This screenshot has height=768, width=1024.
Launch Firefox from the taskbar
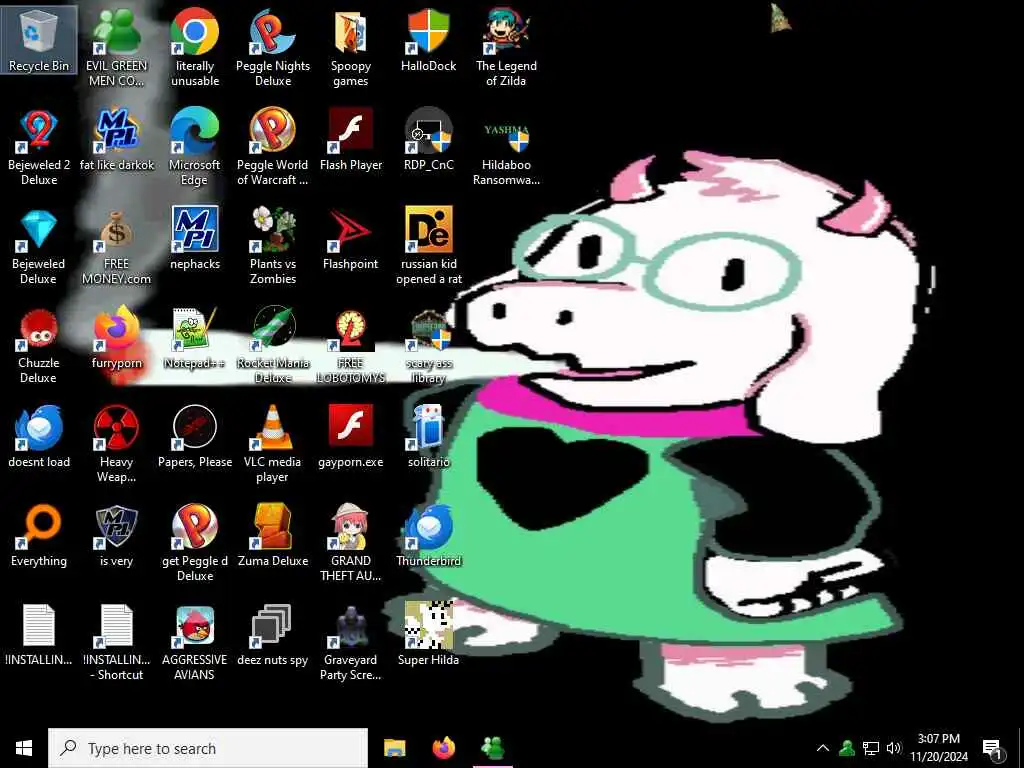coord(444,748)
